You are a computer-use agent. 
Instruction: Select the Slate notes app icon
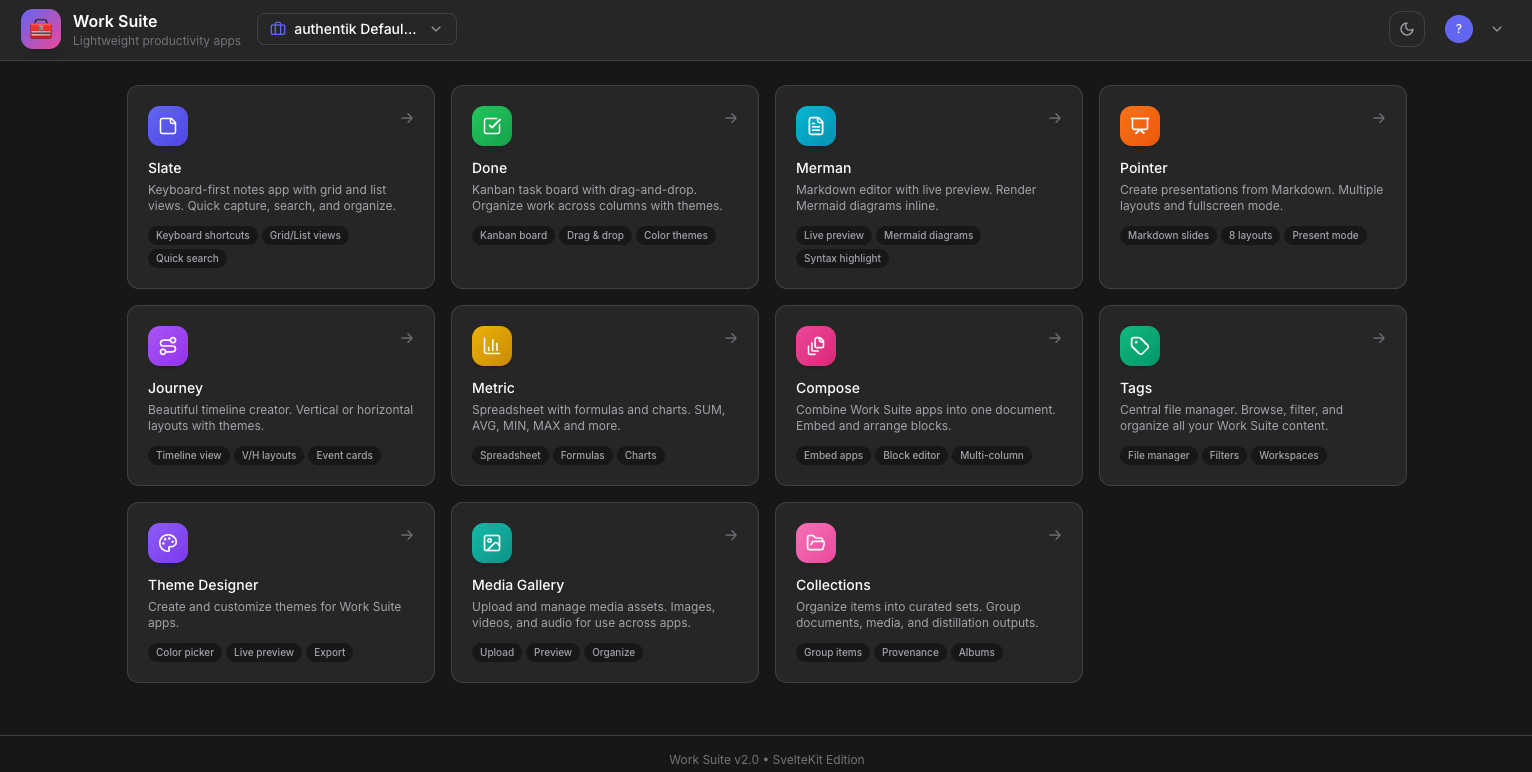168,126
